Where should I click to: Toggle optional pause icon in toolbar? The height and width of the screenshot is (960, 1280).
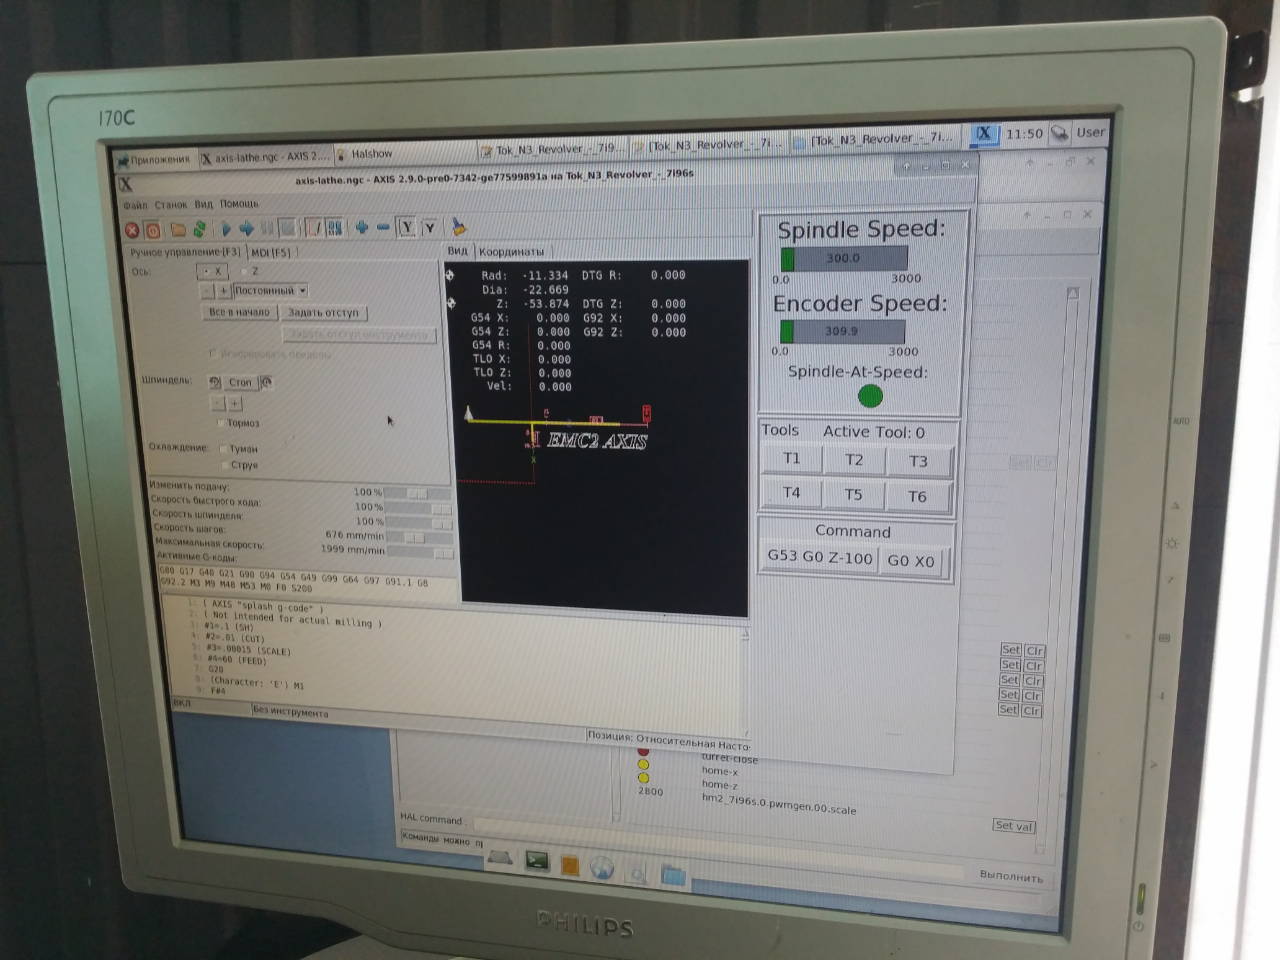(x=334, y=228)
